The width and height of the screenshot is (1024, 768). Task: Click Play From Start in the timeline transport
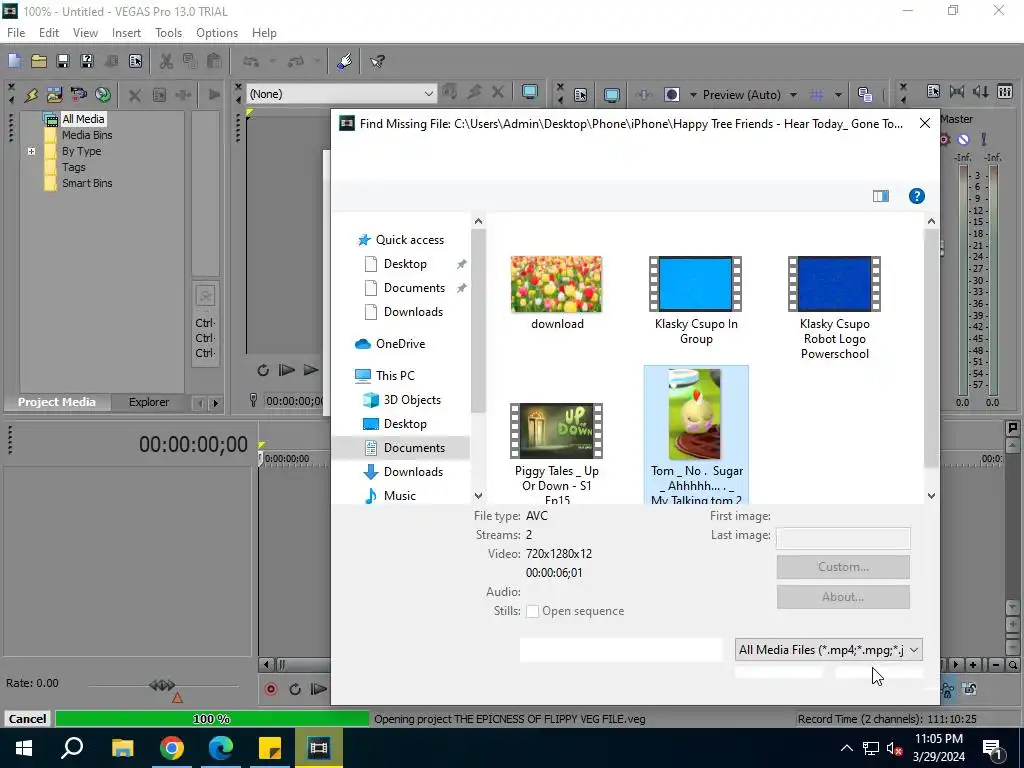[x=318, y=689]
